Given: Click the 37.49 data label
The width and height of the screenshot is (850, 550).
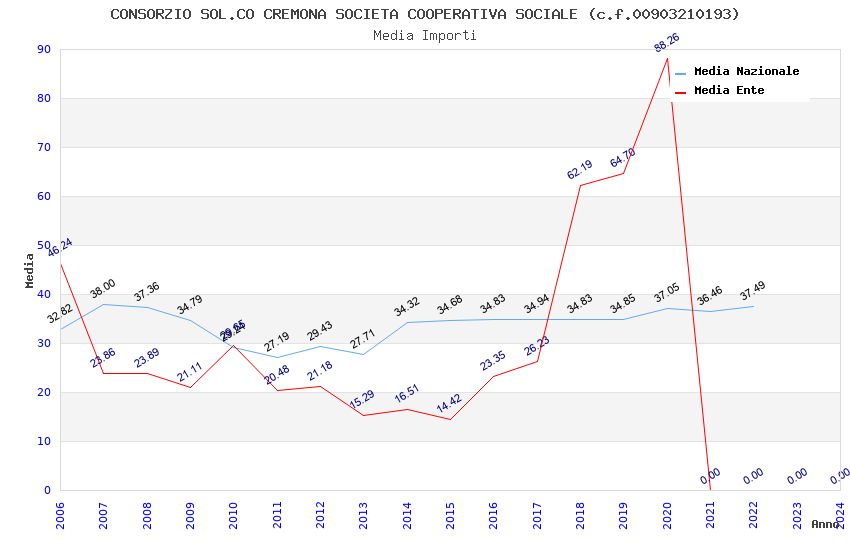Looking at the screenshot, I should click(x=753, y=291).
